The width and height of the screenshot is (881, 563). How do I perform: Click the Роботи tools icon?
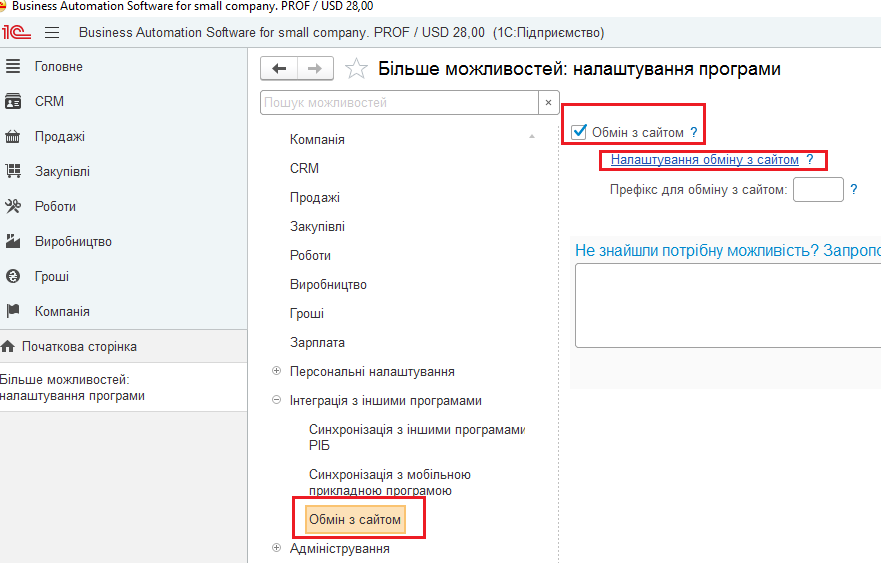(13, 206)
